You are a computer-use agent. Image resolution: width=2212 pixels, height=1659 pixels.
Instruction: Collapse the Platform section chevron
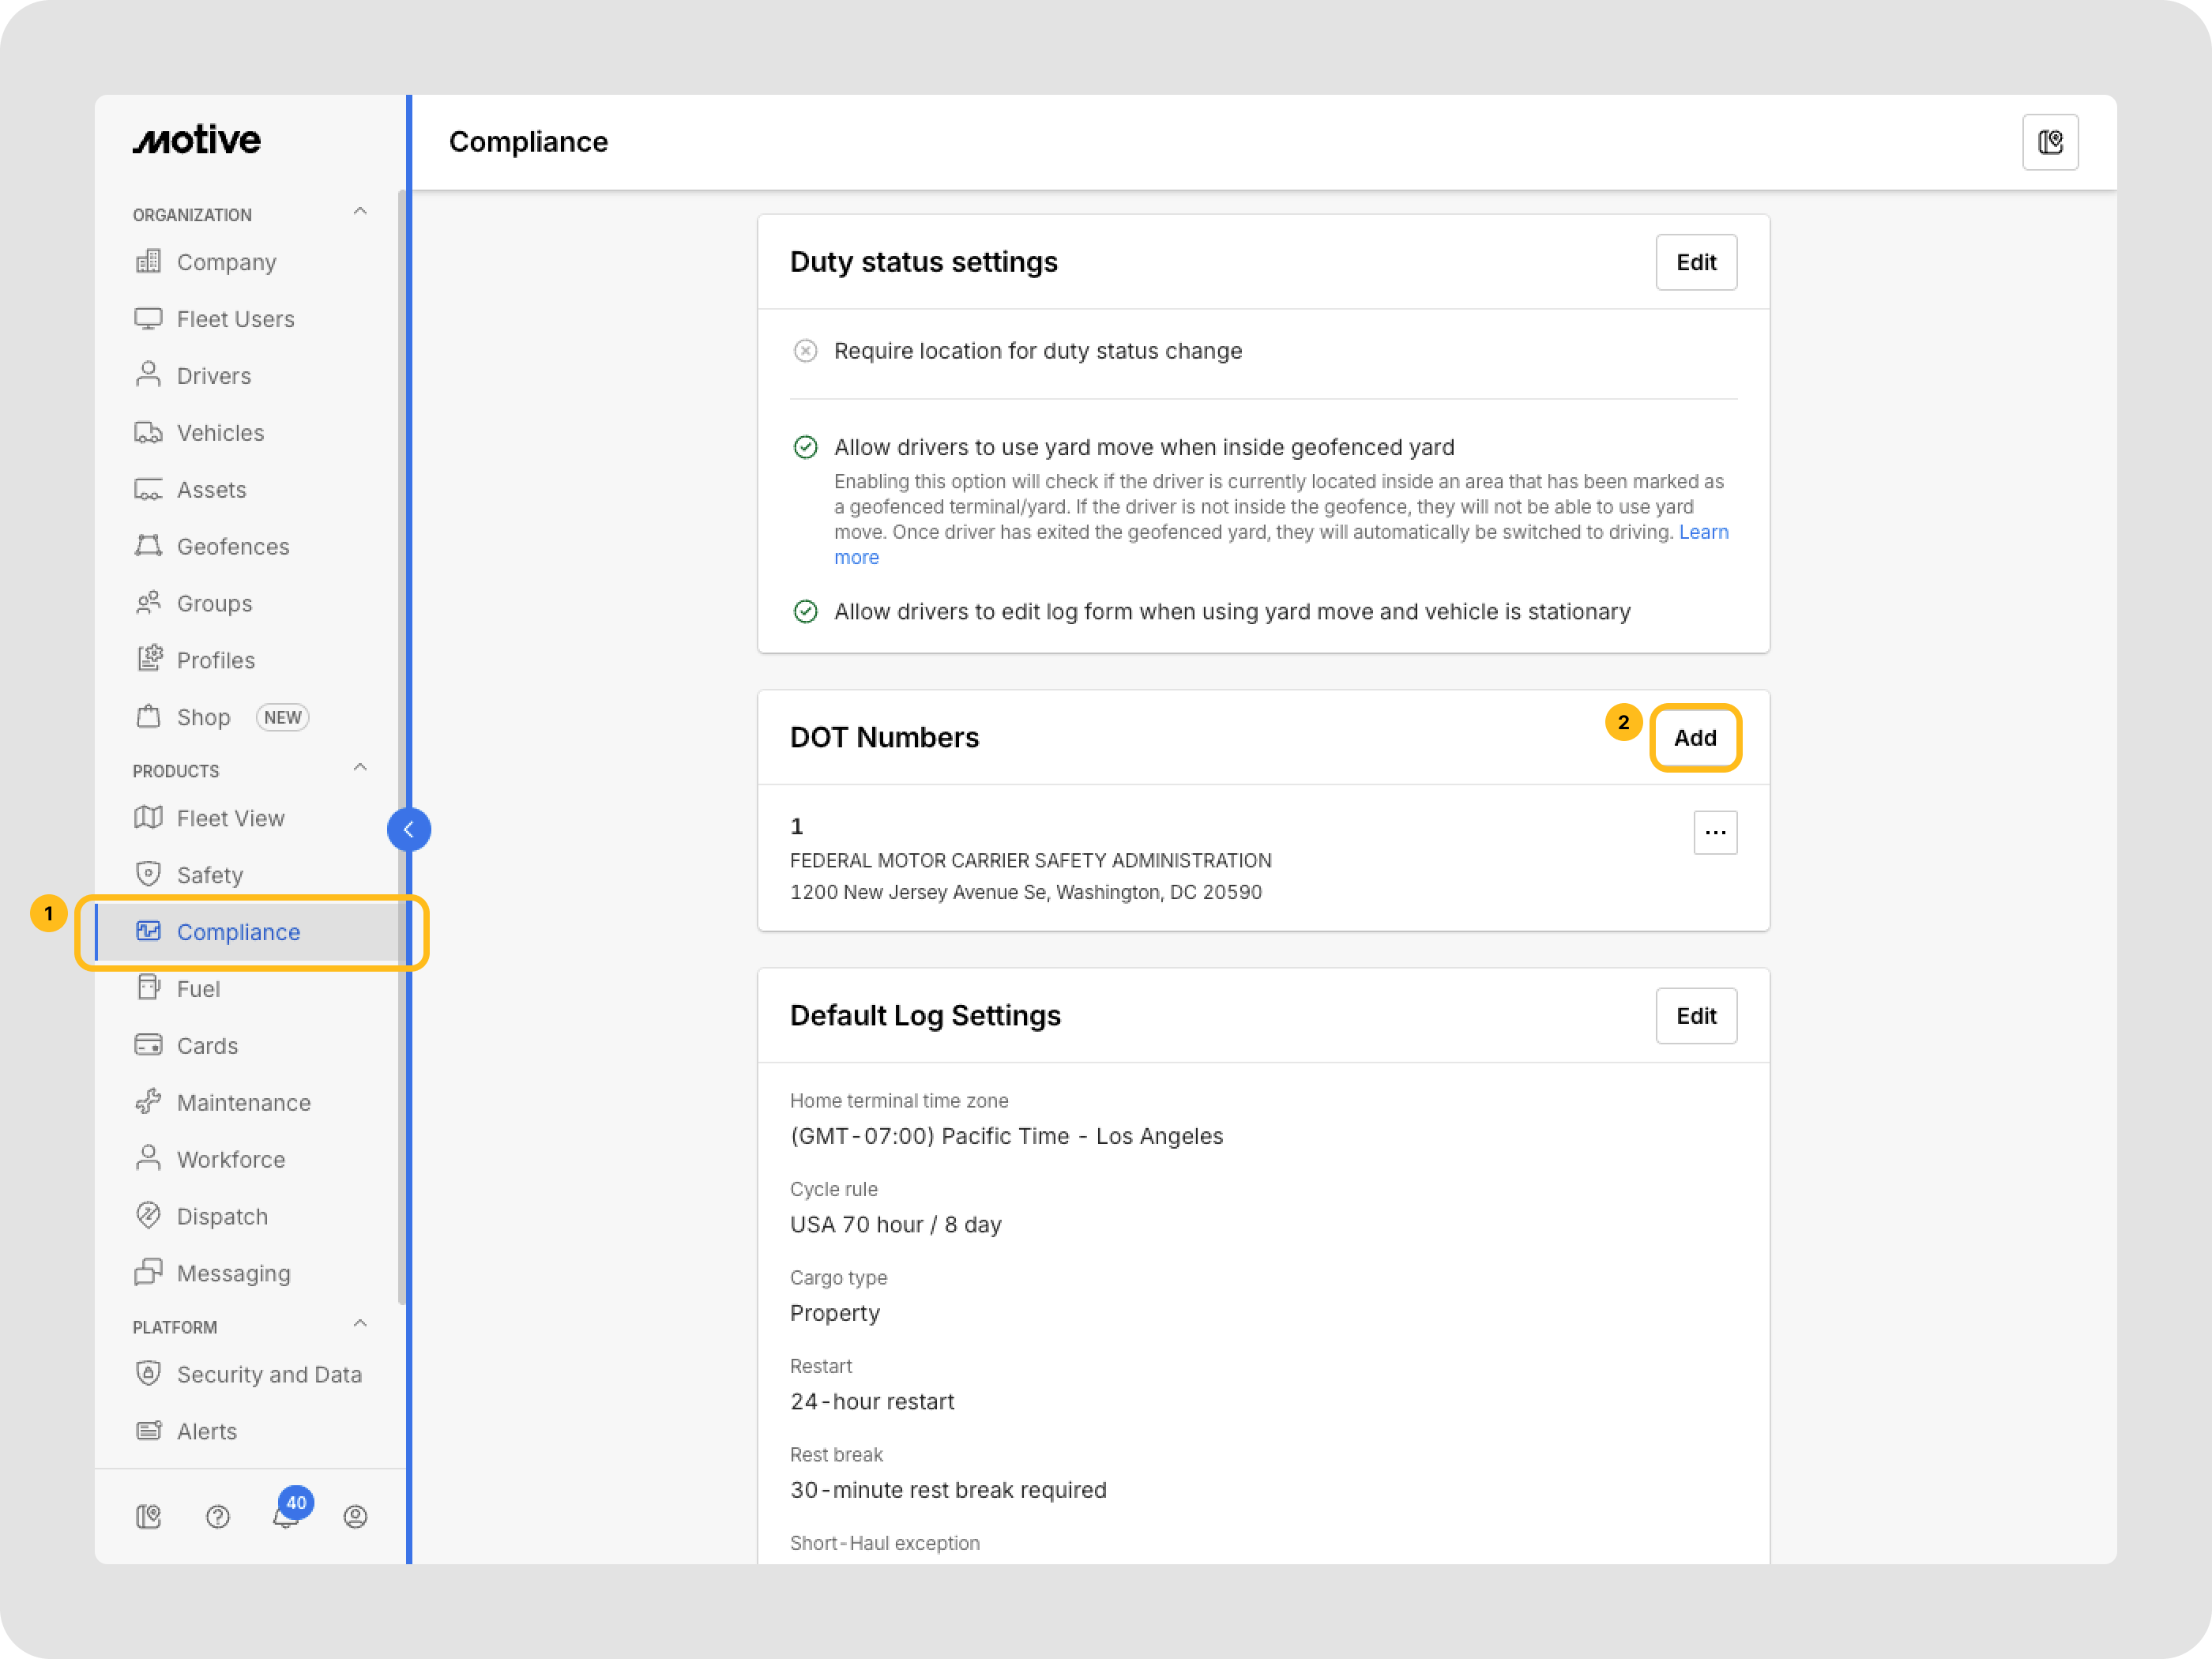coord(360,1324)
